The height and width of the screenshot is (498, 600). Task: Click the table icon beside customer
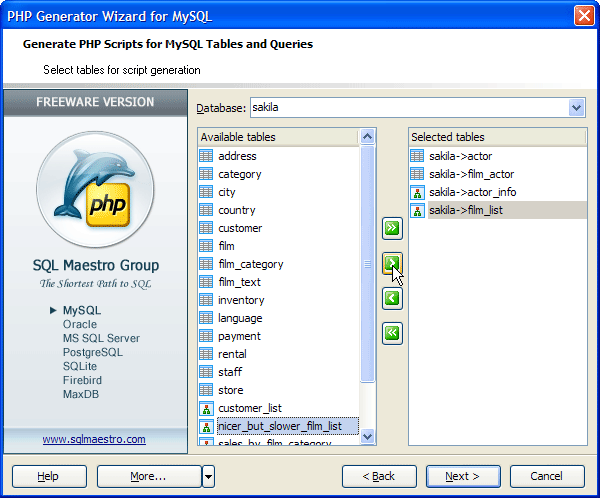[x=206, y=228]
